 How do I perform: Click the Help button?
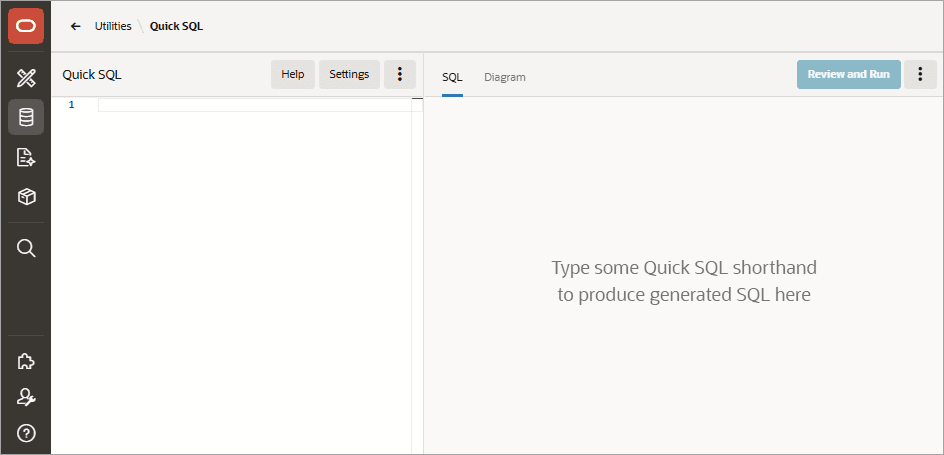(x=293, y=75)
